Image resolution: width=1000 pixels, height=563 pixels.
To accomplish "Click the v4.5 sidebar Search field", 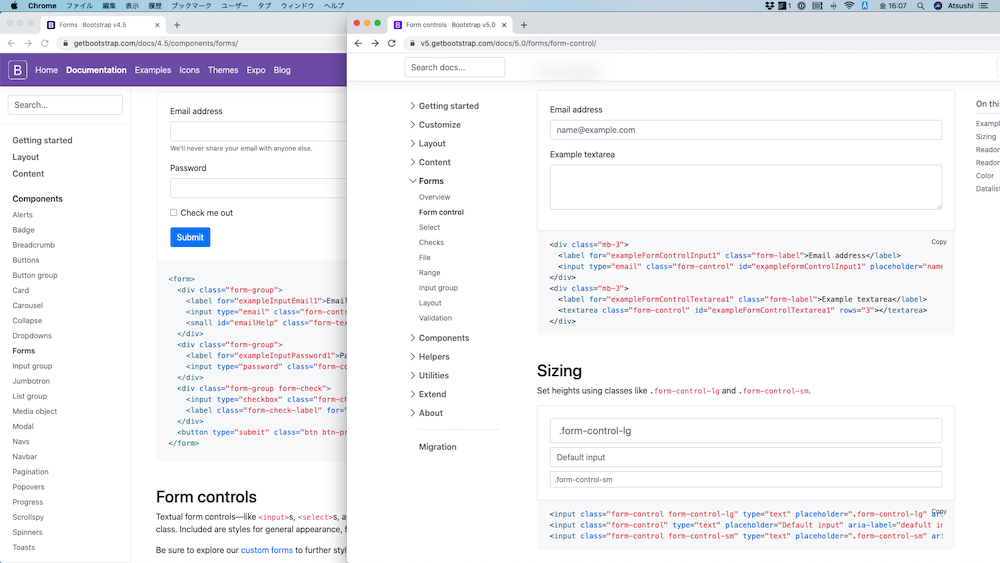I will coord(65,105).
